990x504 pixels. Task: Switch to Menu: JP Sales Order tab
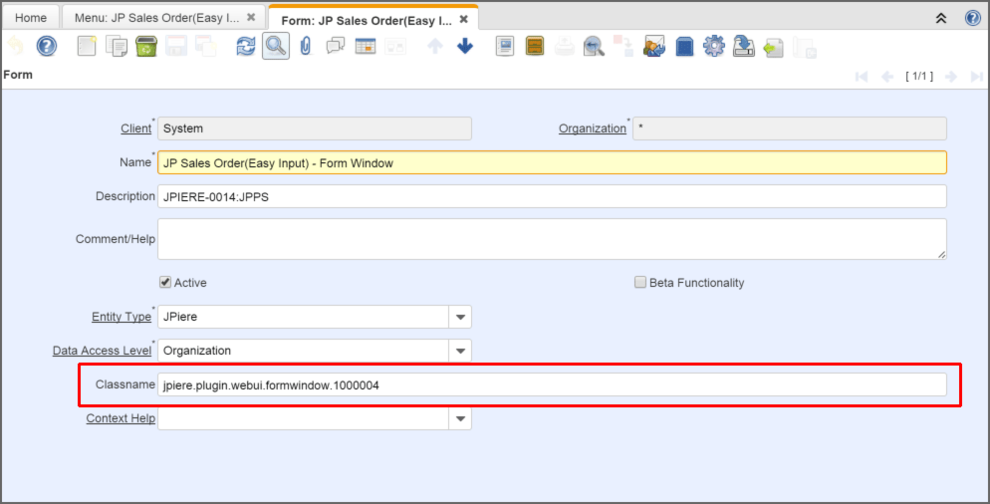coord(157,18)
